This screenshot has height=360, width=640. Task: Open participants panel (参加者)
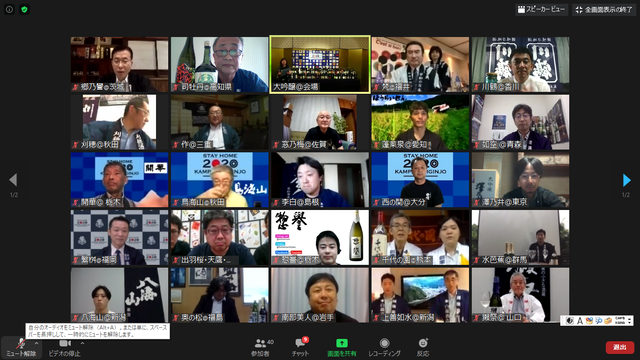click(x=262, y=348)
